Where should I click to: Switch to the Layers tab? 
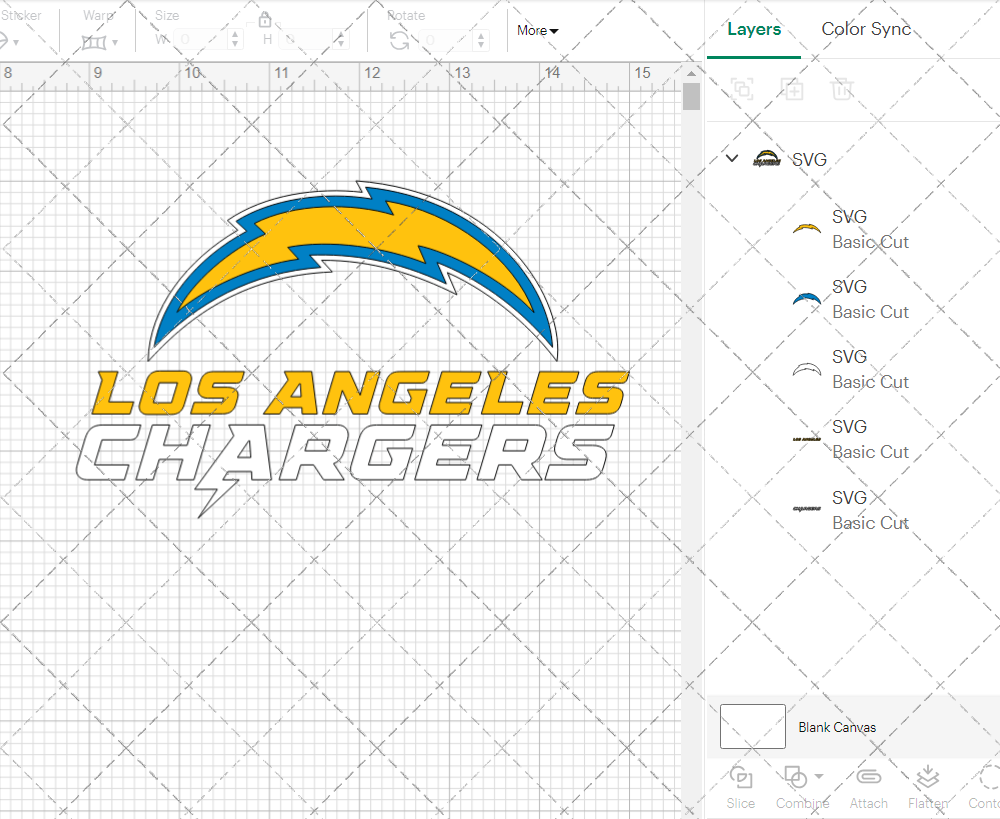pyautogui.click(x=754, y=29)
